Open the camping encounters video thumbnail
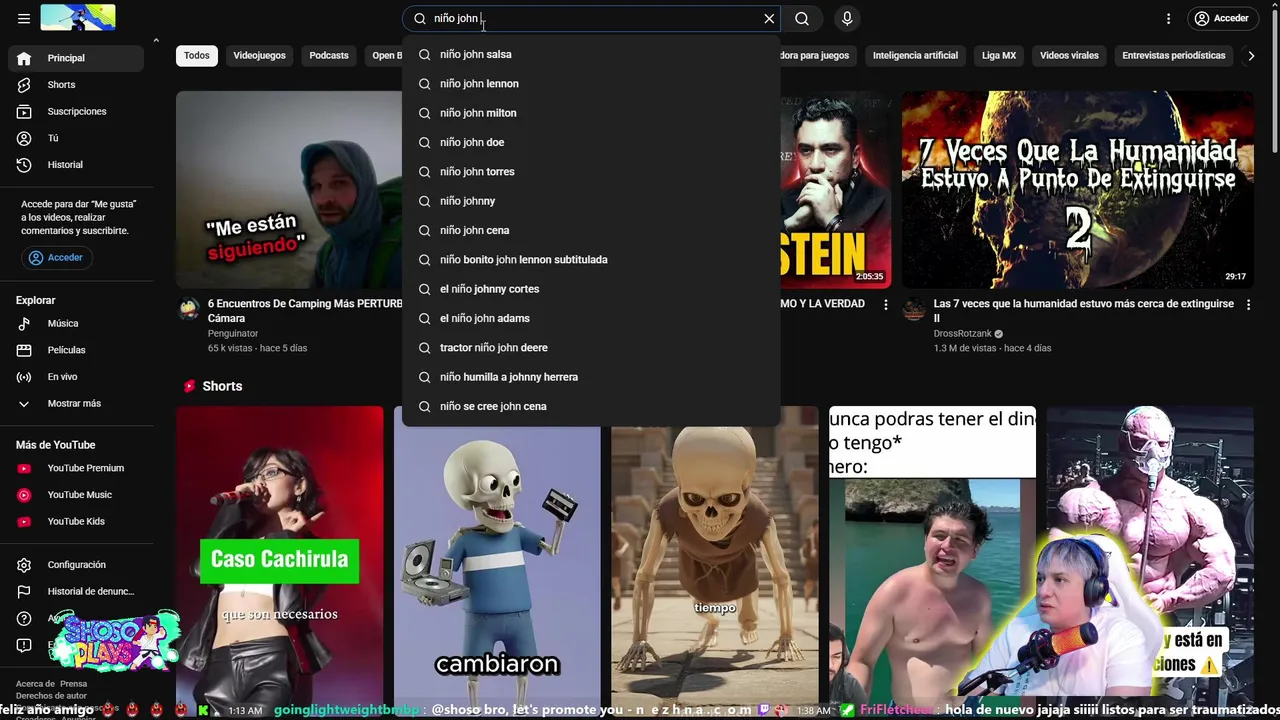Image resolution: width=1280 pixels, height=720 pixels. (289, 190)
